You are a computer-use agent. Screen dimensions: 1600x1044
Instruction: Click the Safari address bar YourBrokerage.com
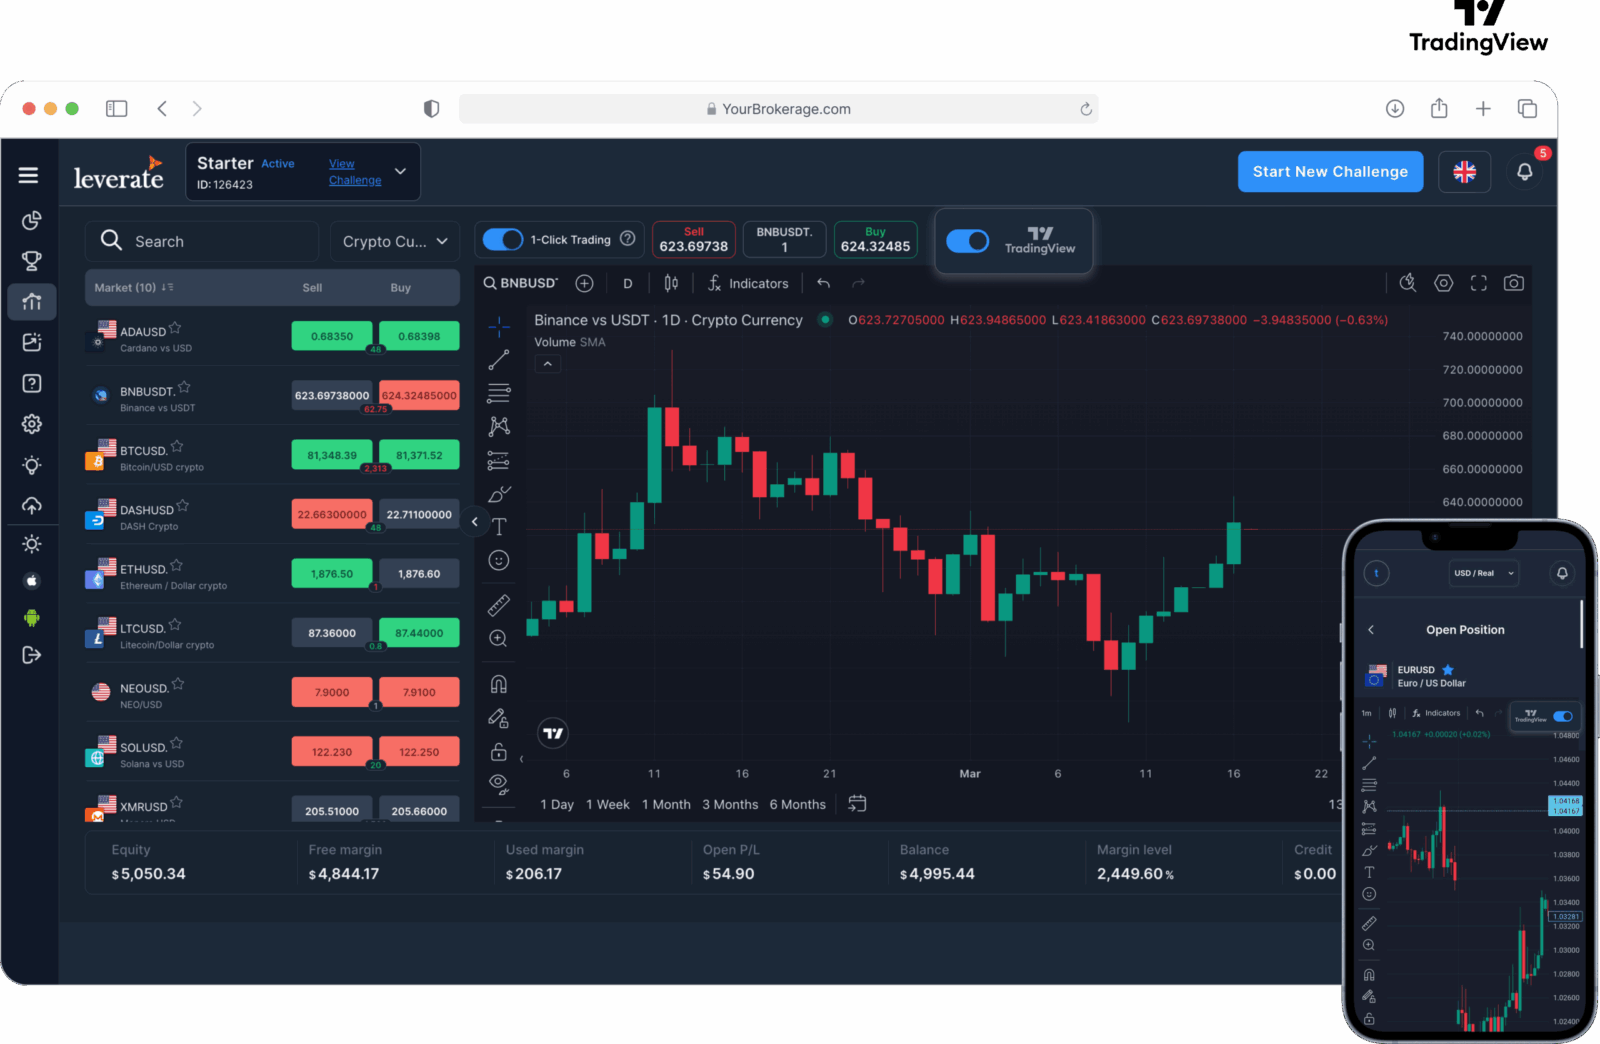pos(778,109)
